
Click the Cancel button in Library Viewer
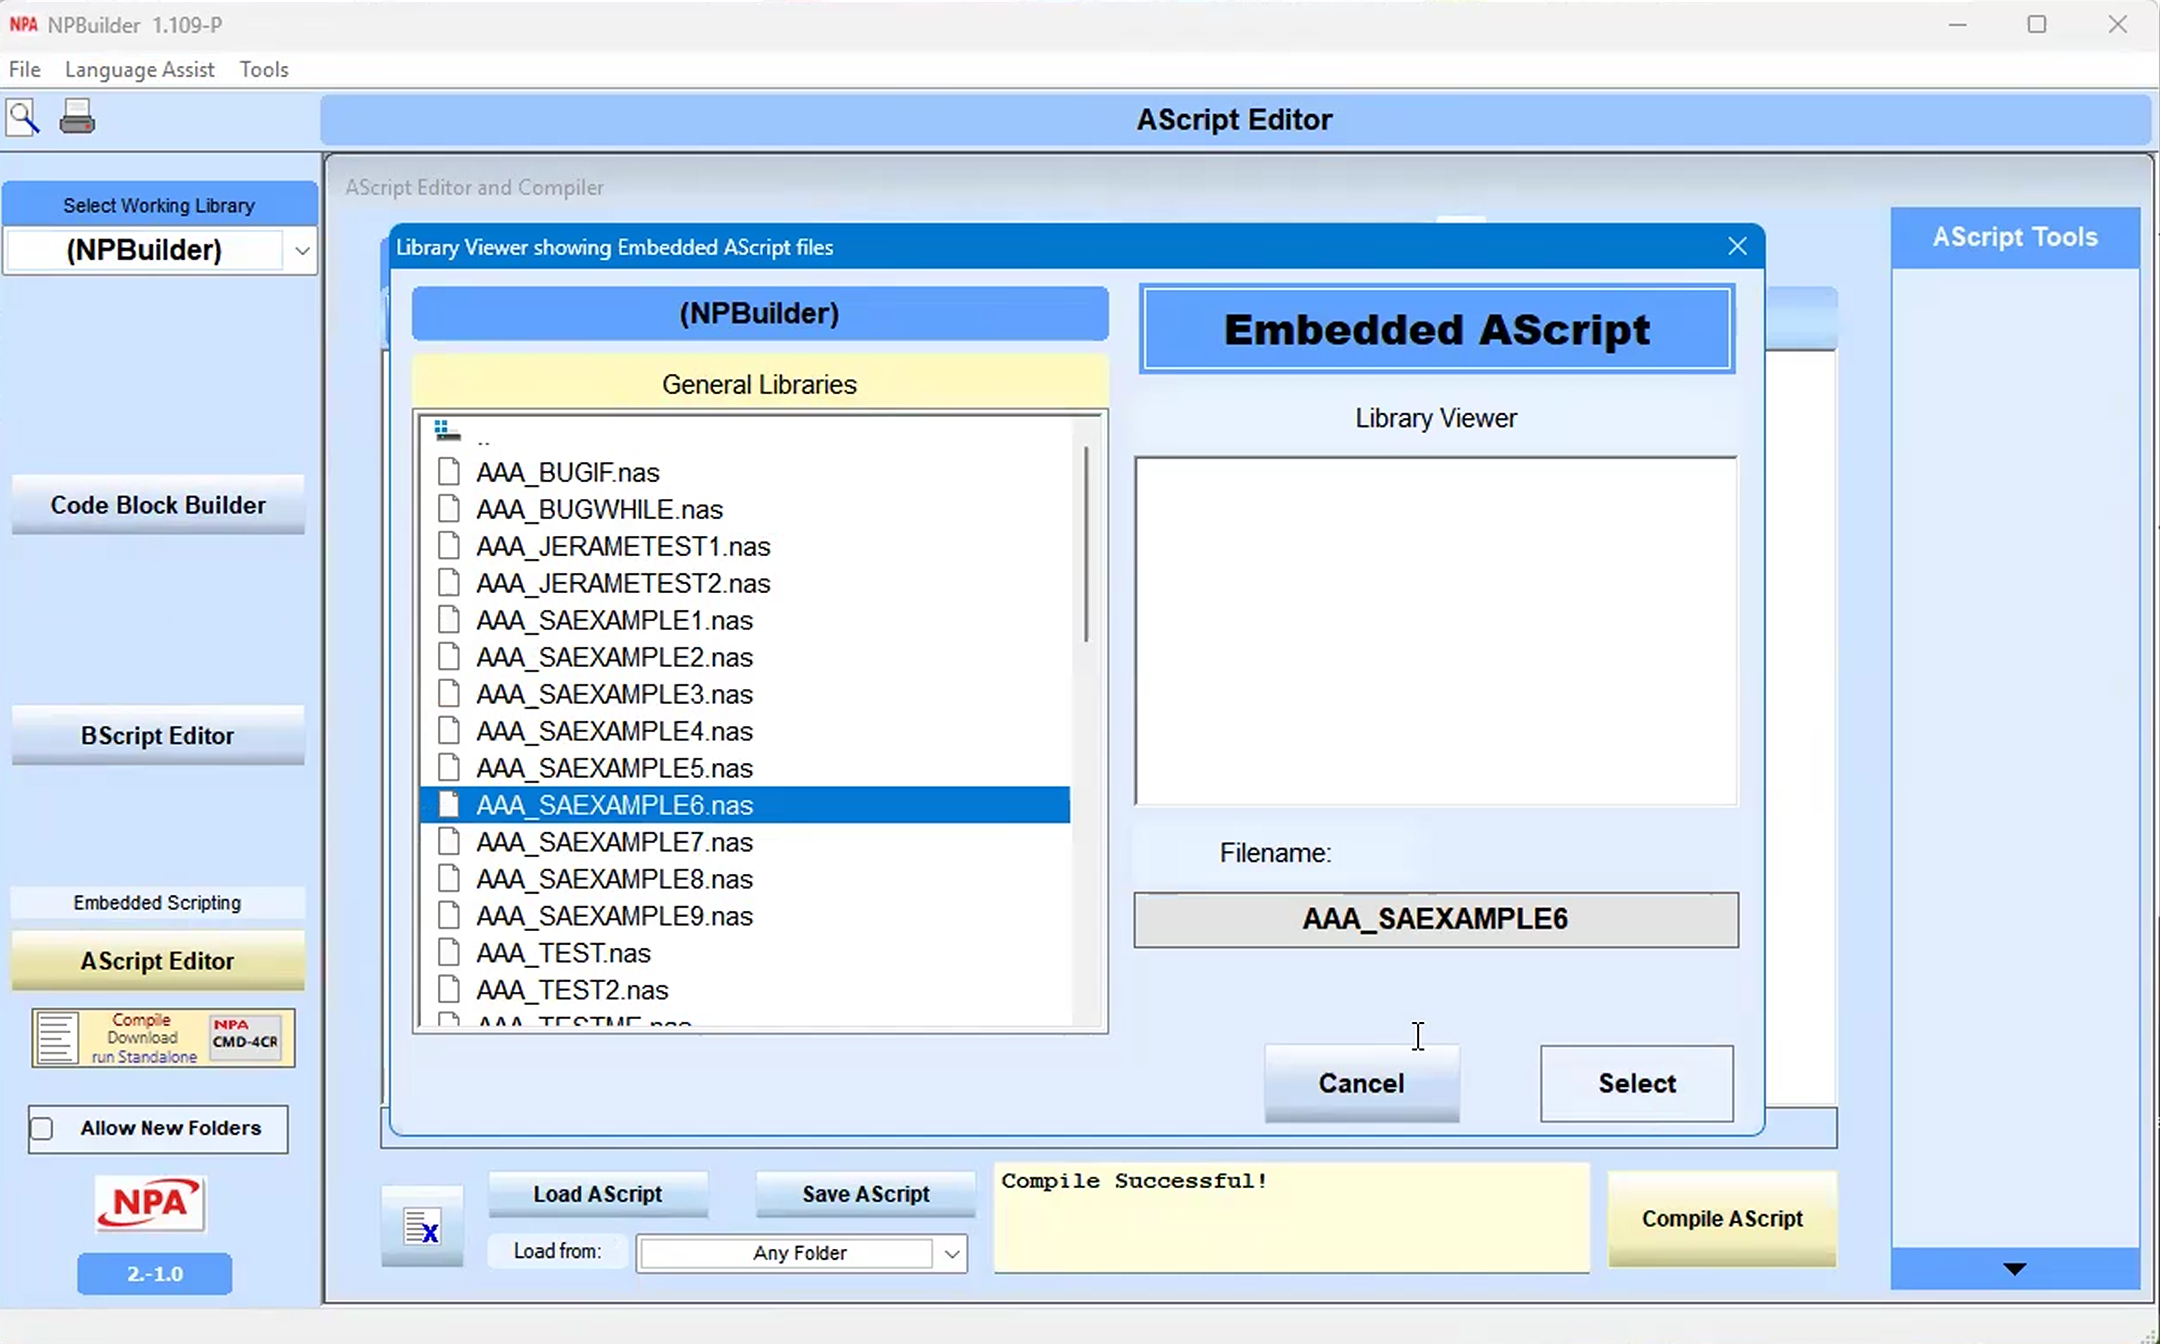(x=1361, y=1083)
